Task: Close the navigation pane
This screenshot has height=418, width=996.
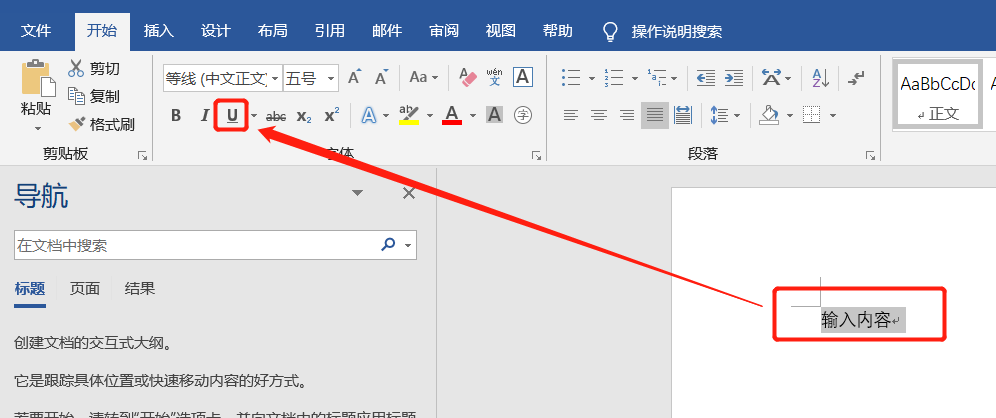Action: tap(408, 193)
